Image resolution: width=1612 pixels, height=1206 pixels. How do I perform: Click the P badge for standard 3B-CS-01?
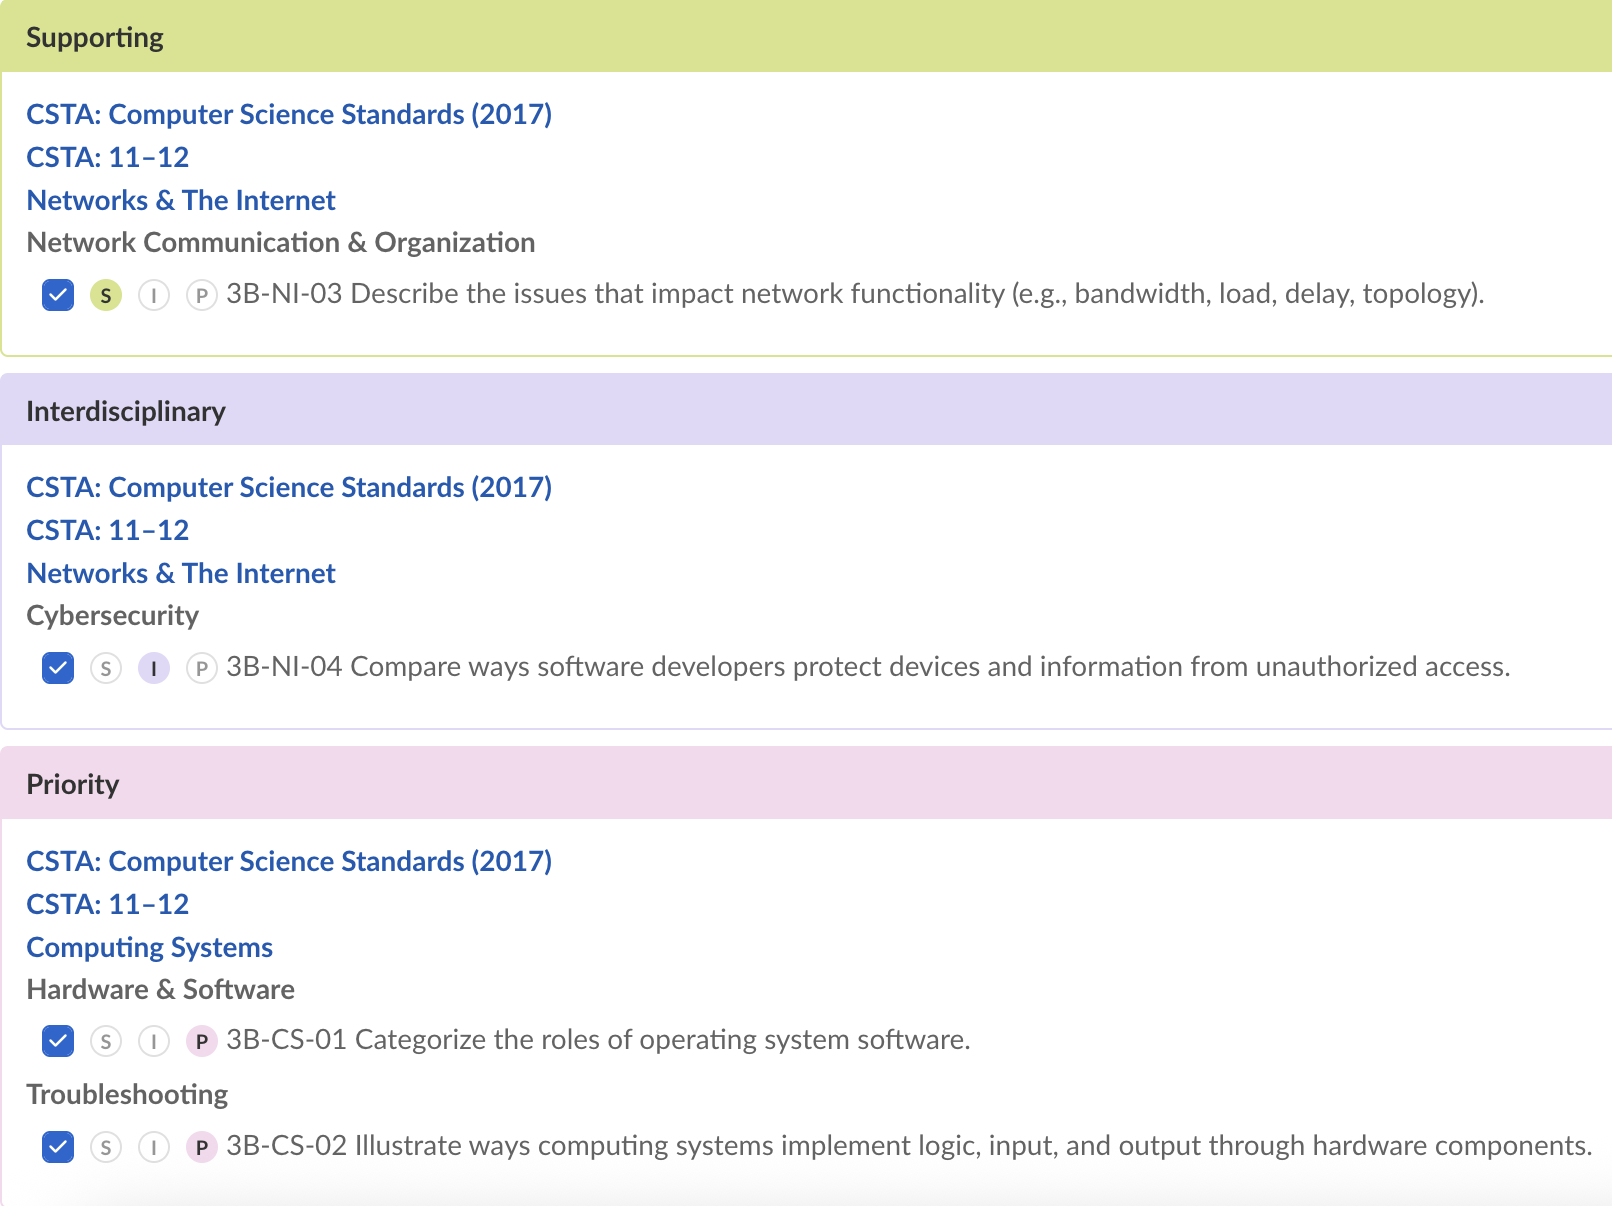pyautogui.click(x=202, y=1041)
